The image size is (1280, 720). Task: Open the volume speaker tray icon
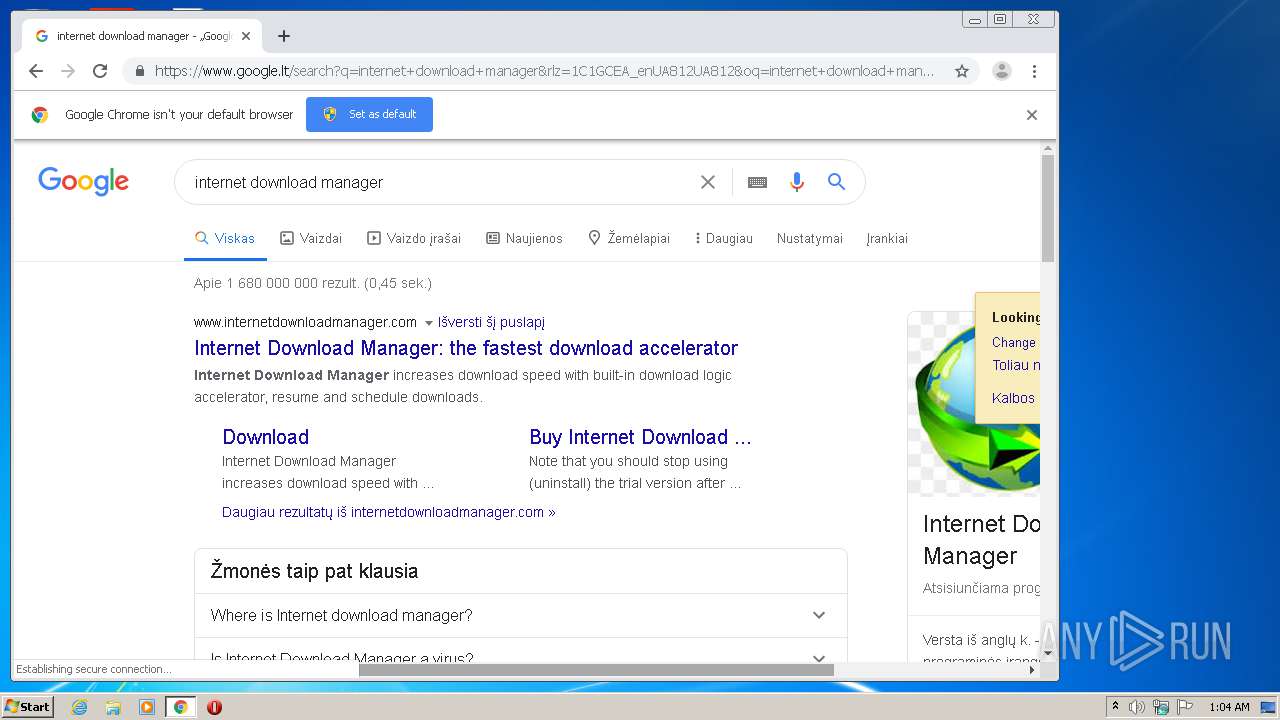1137,707
